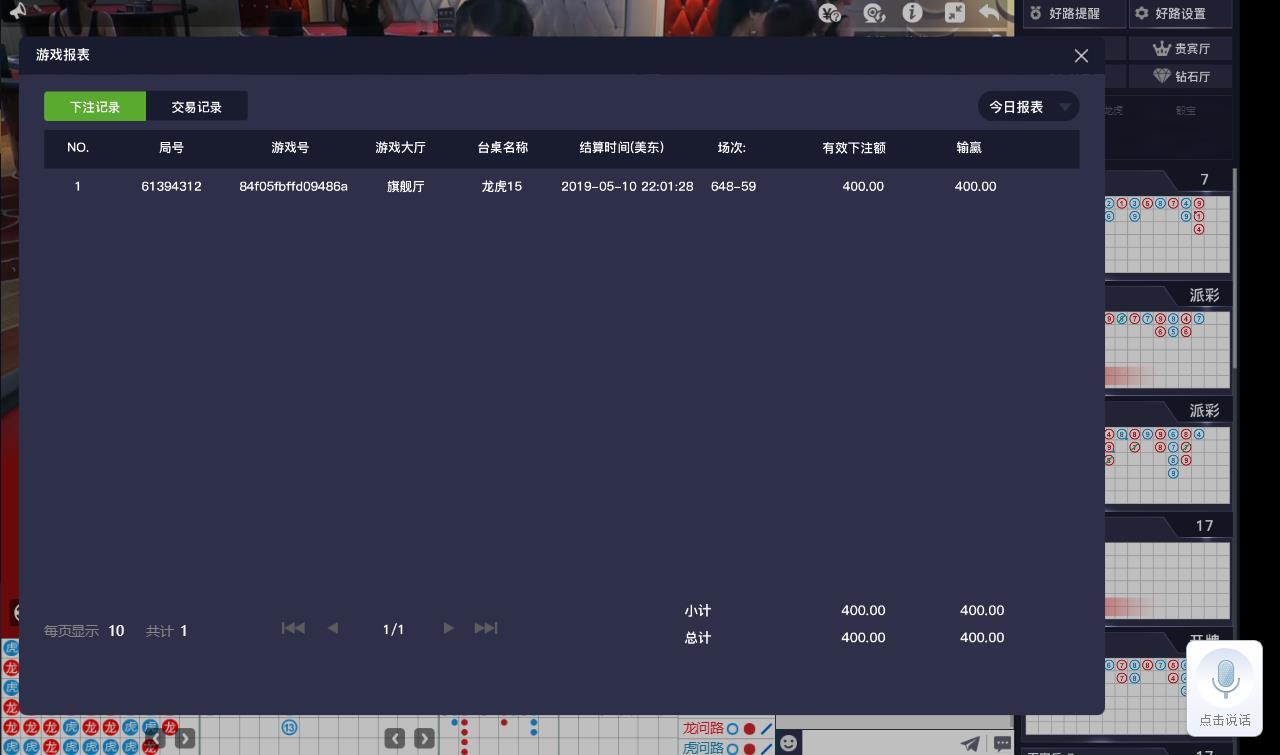Click the 台桌名称 column header
The image size is (1280, 755).
[502, 148]
